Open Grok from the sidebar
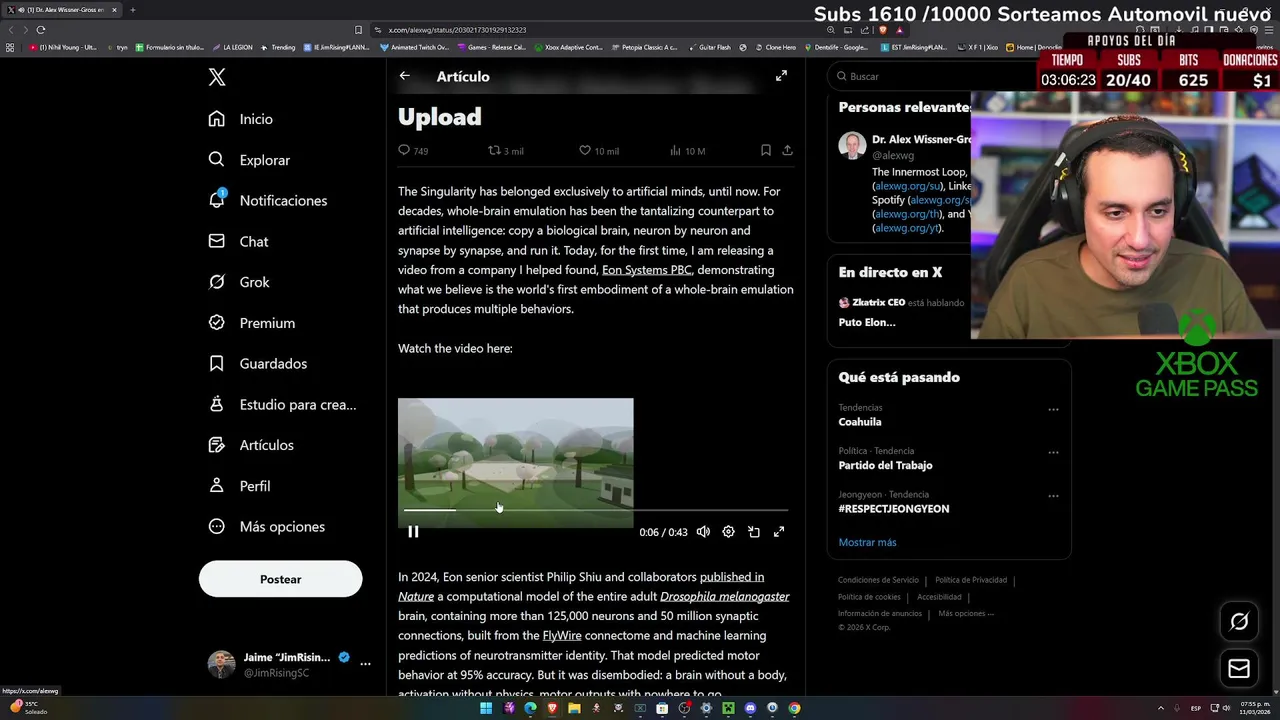Image resolution: width=1280 pixels, height=720 pixels. coord(239,282)
